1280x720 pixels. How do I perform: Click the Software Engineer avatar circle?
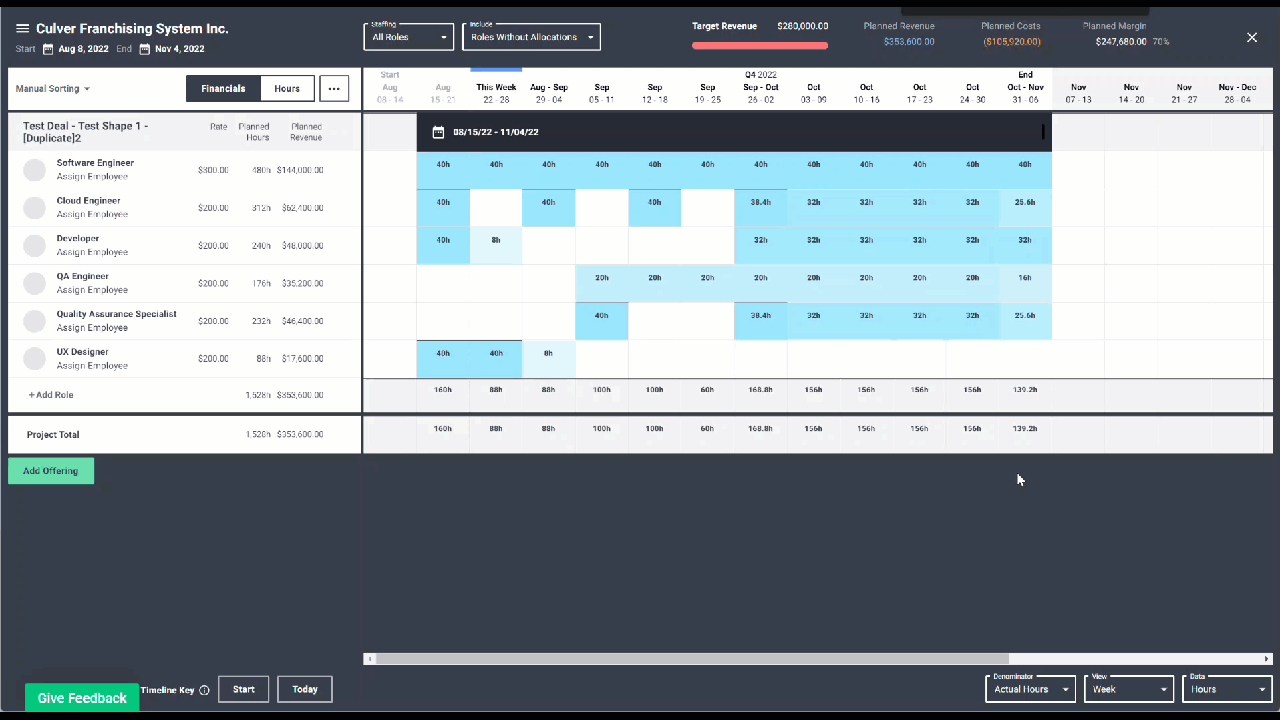tap(35, 170)
